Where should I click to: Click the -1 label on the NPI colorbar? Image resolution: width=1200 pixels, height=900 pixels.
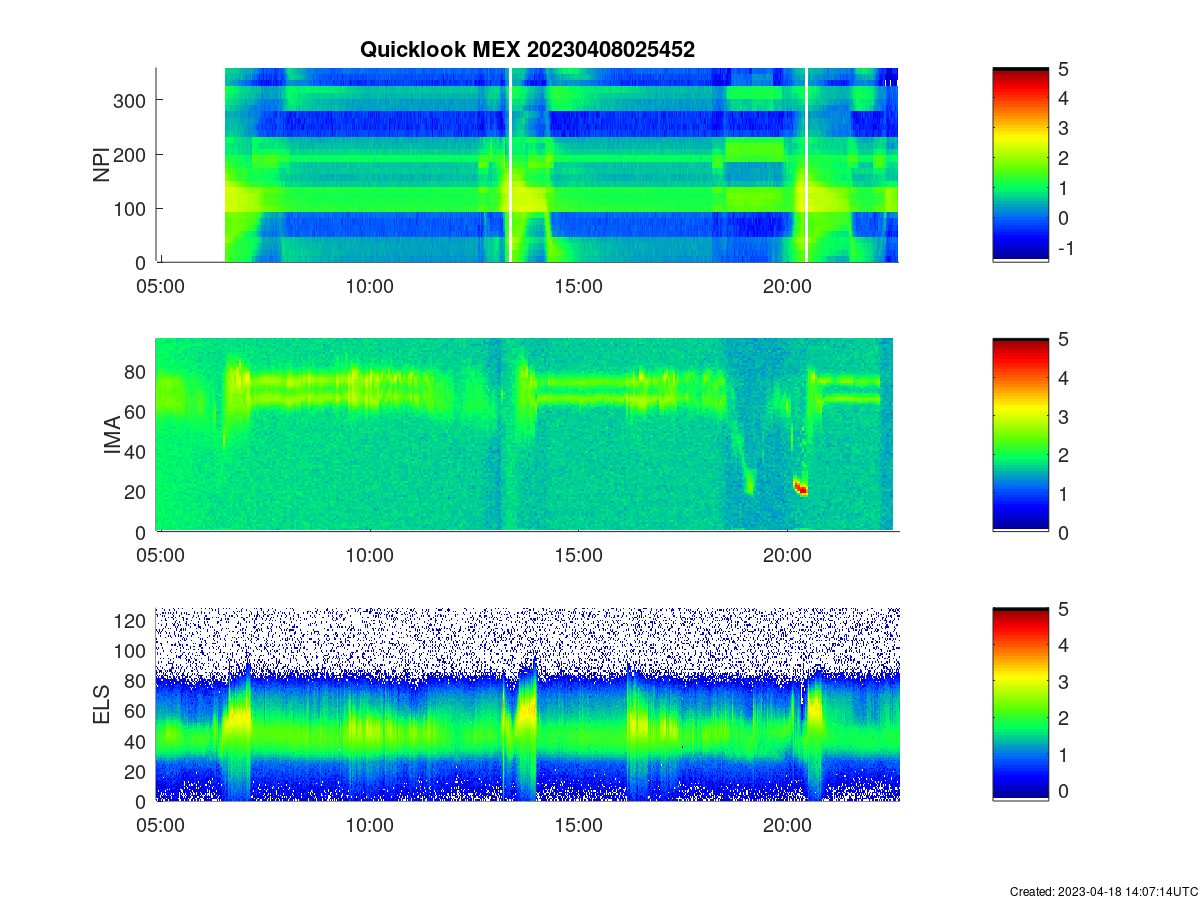pyautogui.click(x=1065, y=247)
